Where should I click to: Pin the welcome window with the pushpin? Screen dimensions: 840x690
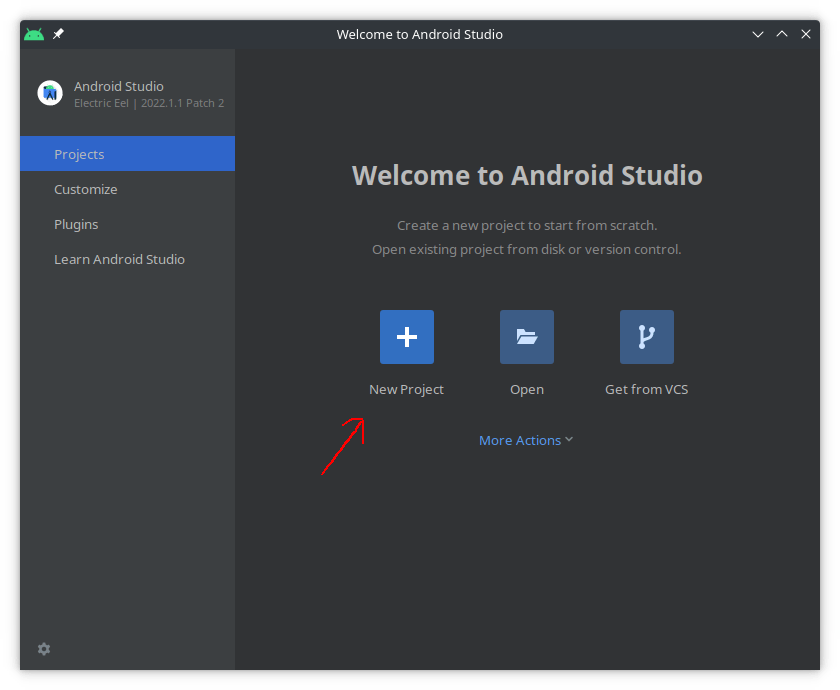pos(57,33)
